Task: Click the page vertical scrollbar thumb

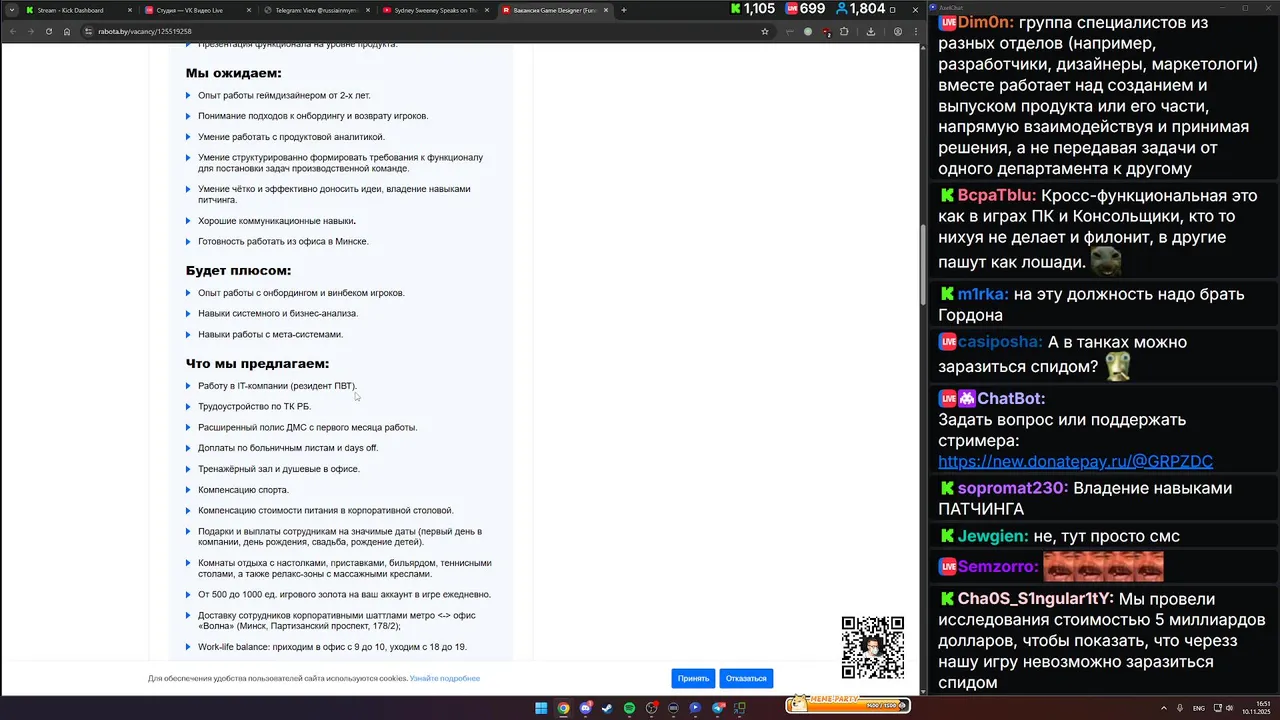Action: pos(921,265)
